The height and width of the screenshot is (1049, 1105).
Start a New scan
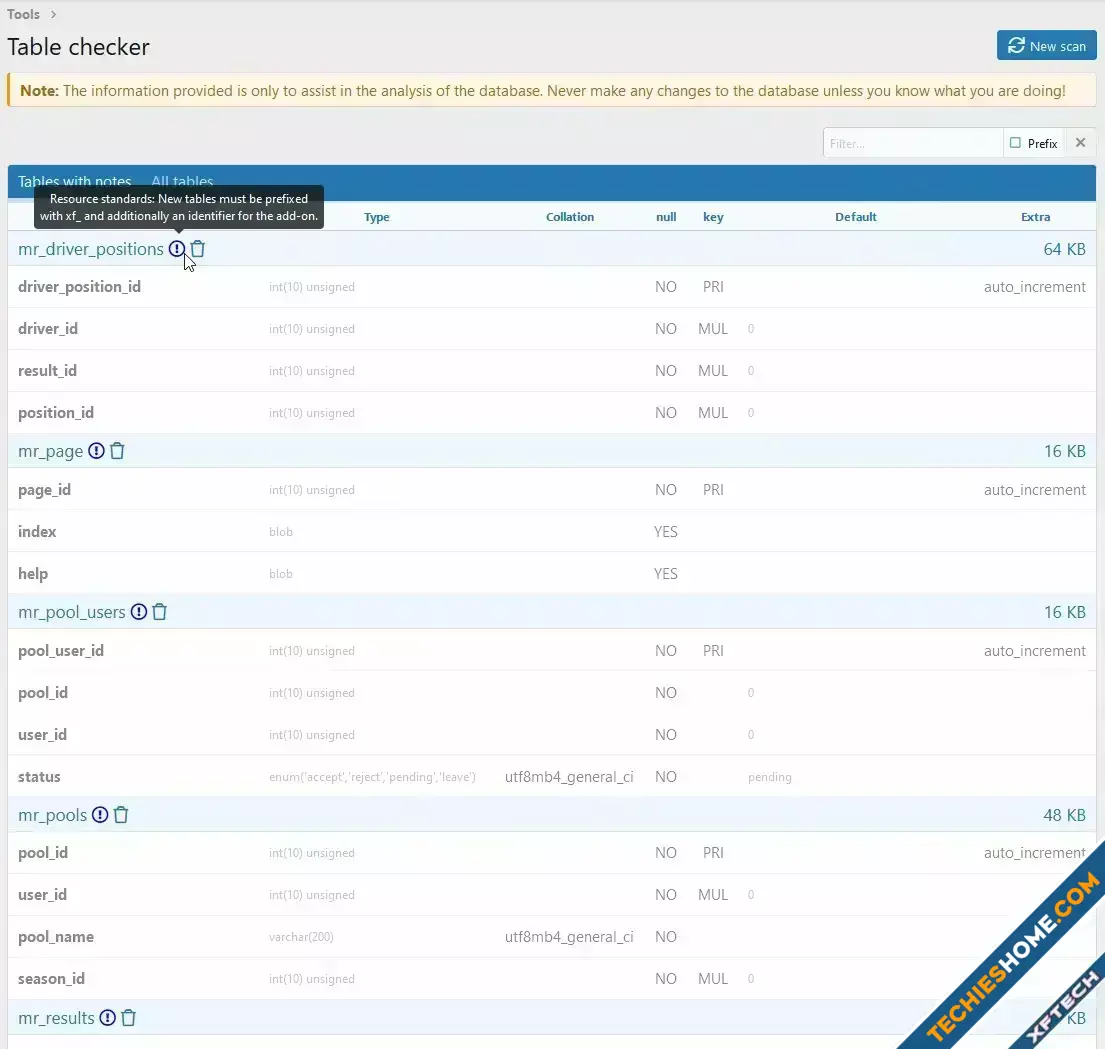point(1046,46)
